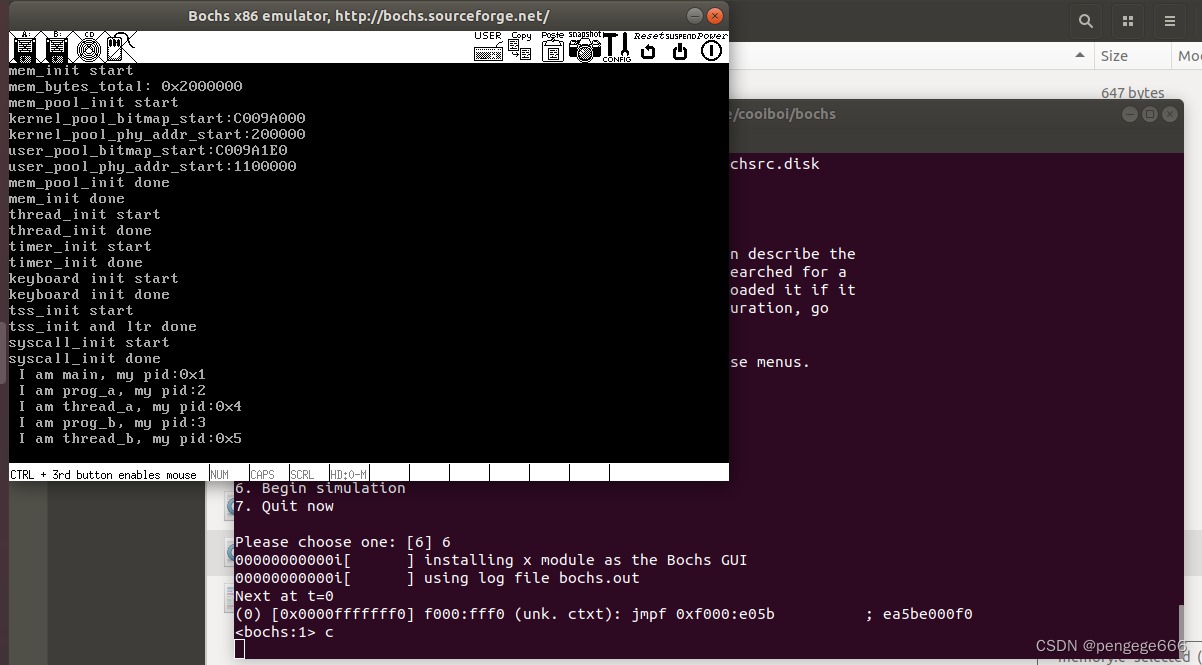Click 'I am main, my pid:0x1' line
This screenshot has width=1202, height=665.
(x=112, y=375)
